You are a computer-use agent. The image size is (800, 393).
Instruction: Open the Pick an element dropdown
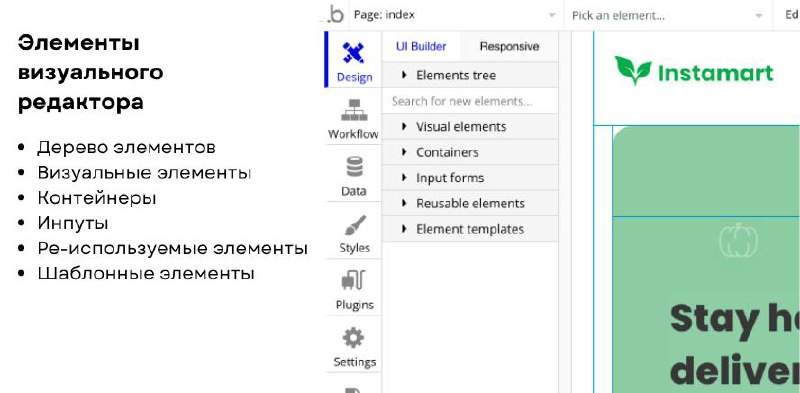(668, 15)
